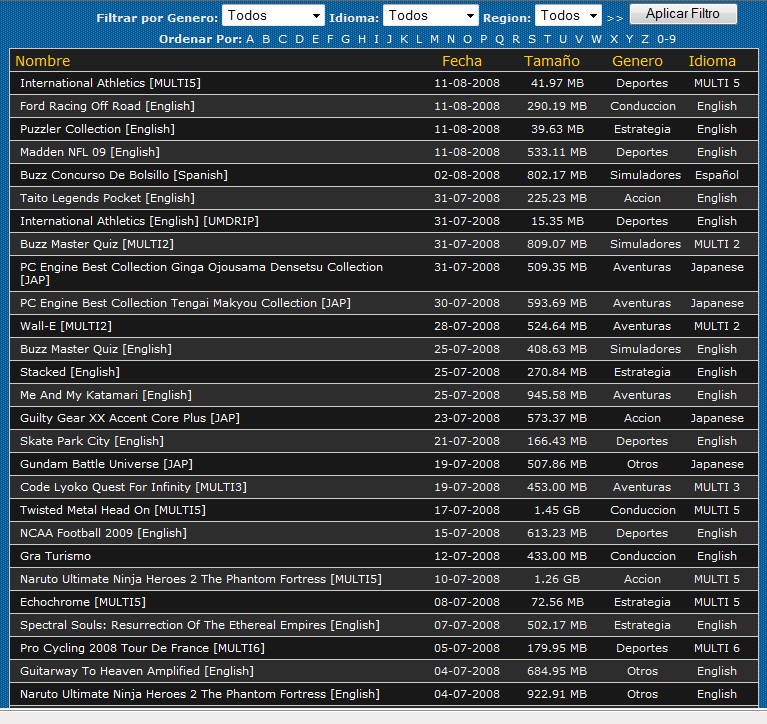Open Taito Legends Pocket [English]

point(108,198)
